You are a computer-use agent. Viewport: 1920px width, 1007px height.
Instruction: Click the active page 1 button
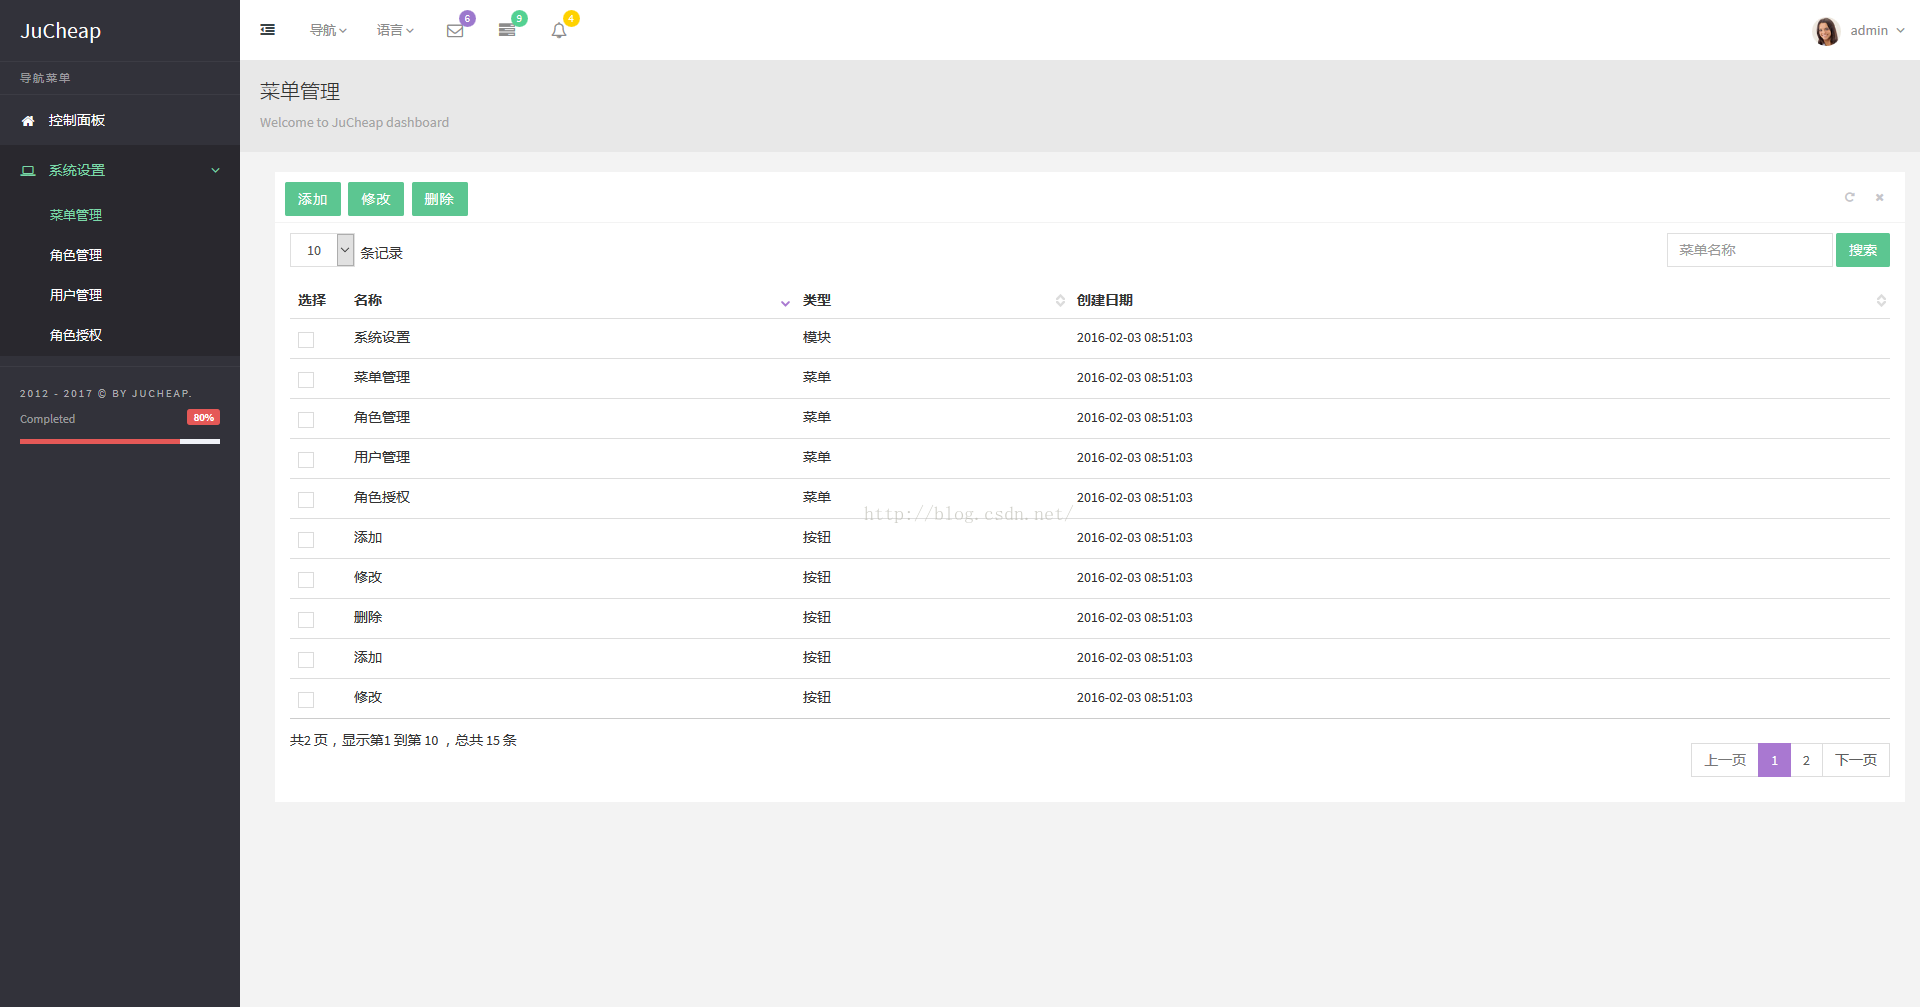(x=1774, y=760)
